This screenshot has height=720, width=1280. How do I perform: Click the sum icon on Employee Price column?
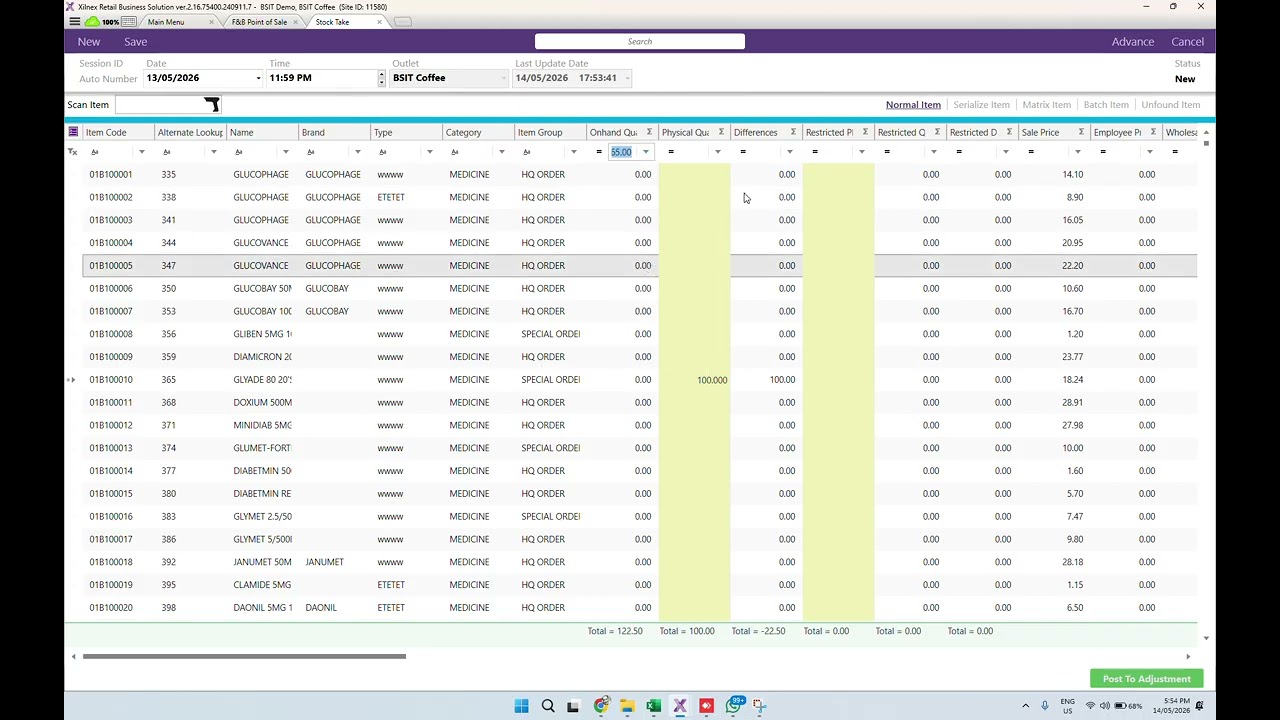[x=1153, y=132]
